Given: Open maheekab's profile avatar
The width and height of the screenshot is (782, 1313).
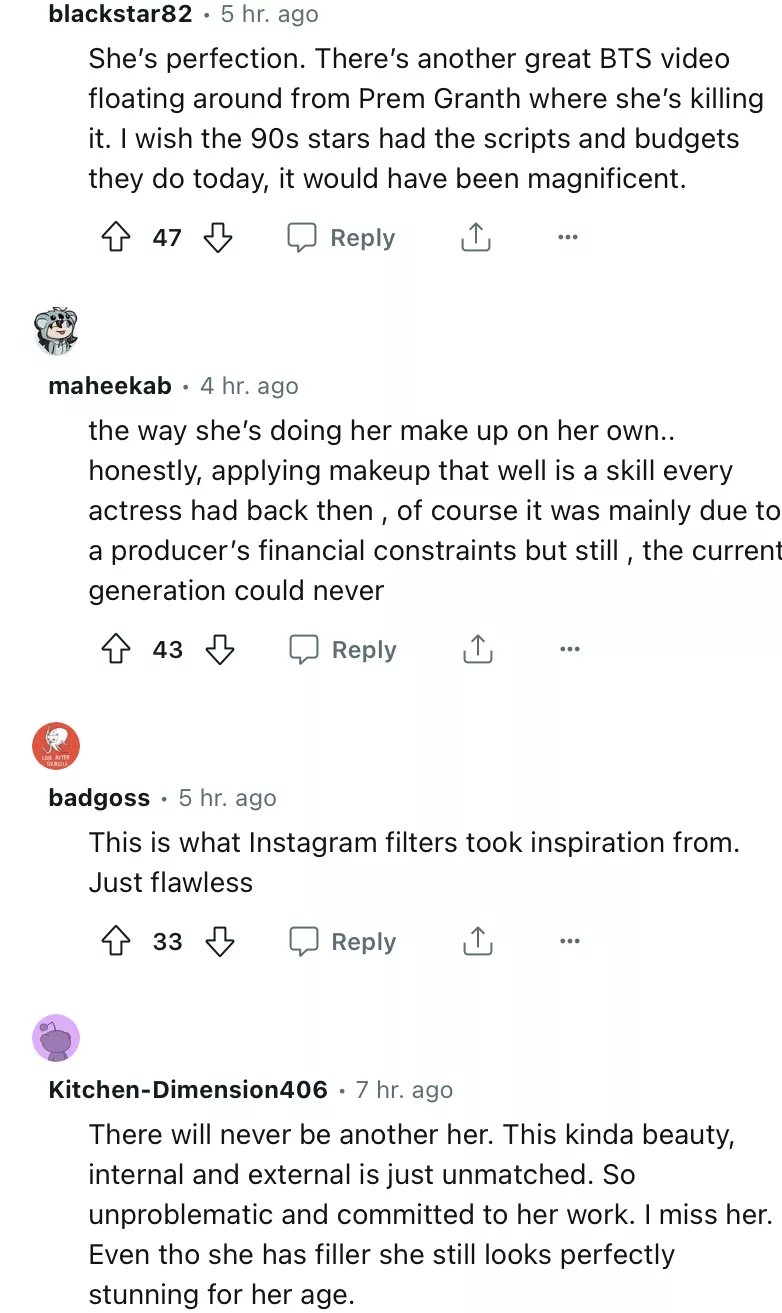Looking at the screenshot, I should click(x=56, y=333).
